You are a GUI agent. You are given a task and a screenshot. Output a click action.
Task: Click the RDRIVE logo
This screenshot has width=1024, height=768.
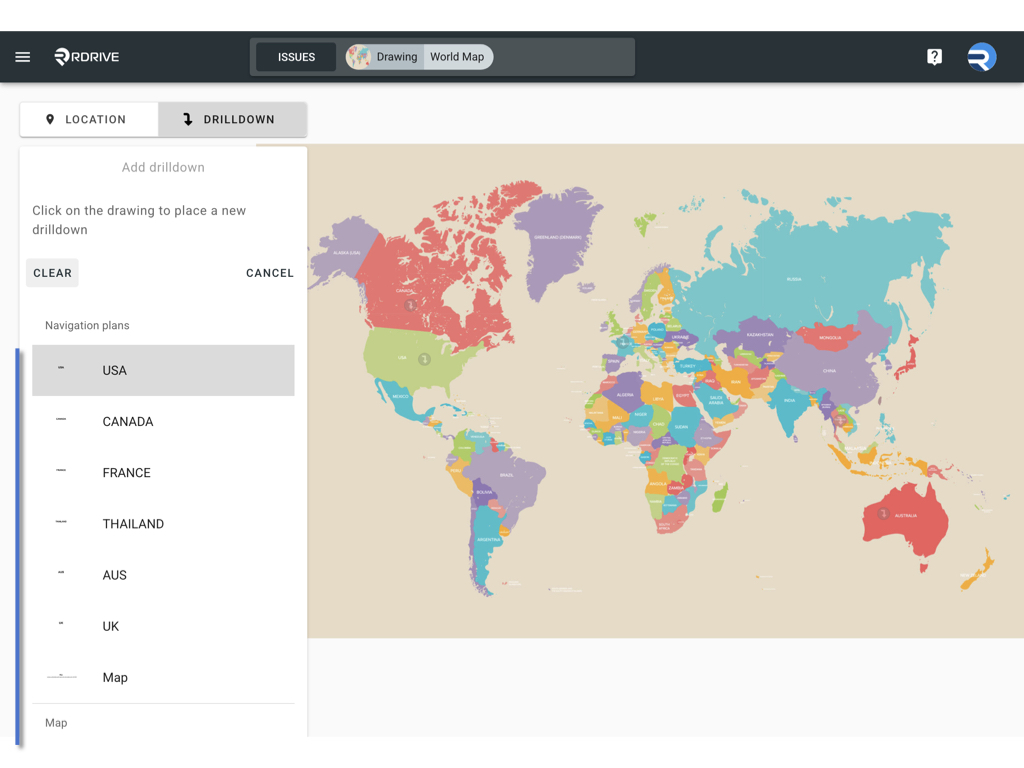click(87, 57)
